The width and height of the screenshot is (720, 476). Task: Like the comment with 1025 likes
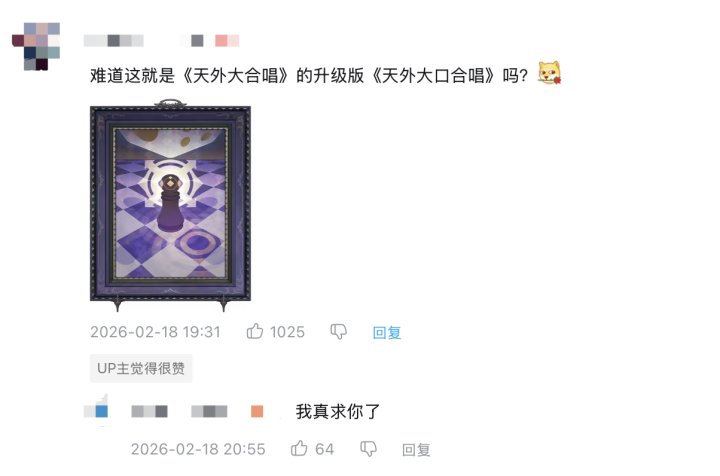point(255,331)
